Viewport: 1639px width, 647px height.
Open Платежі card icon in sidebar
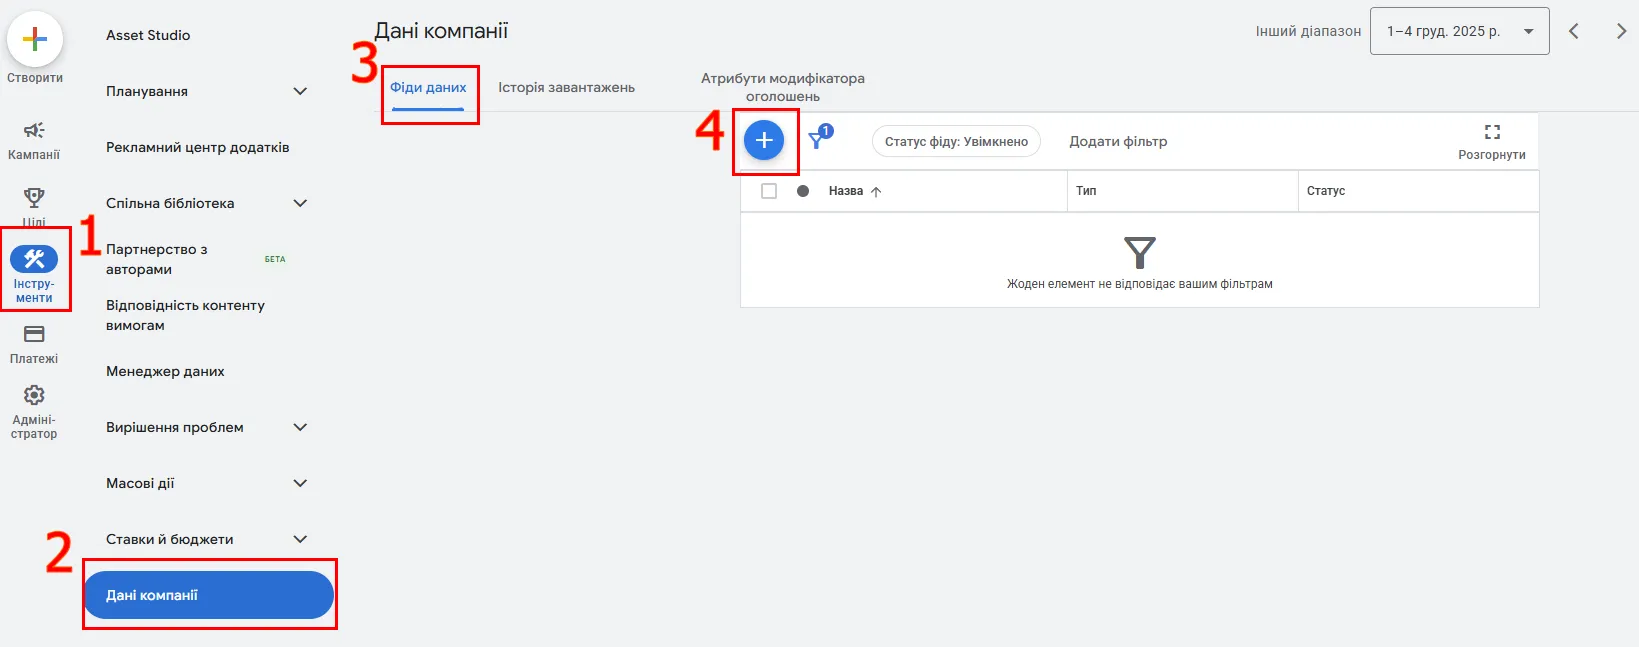click(x=34, y=335)
